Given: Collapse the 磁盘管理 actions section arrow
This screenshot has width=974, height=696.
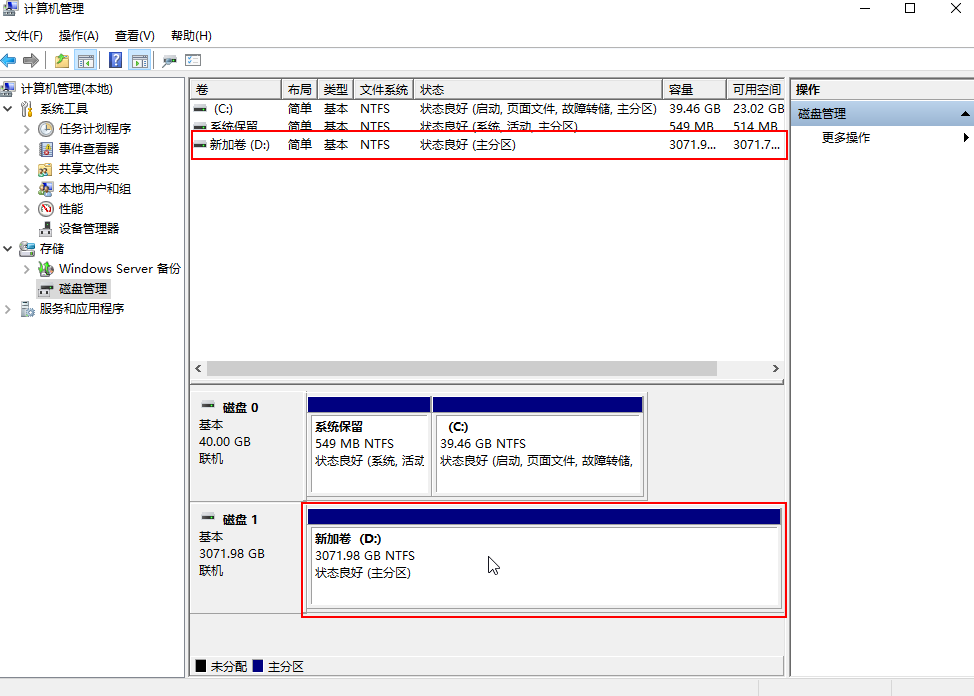Looking at the screenshot, I should click(965, 114).
